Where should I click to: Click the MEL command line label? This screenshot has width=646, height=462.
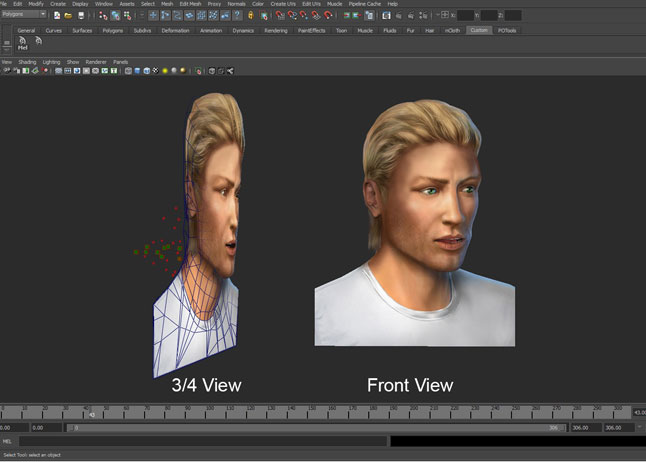coord(7,440)
